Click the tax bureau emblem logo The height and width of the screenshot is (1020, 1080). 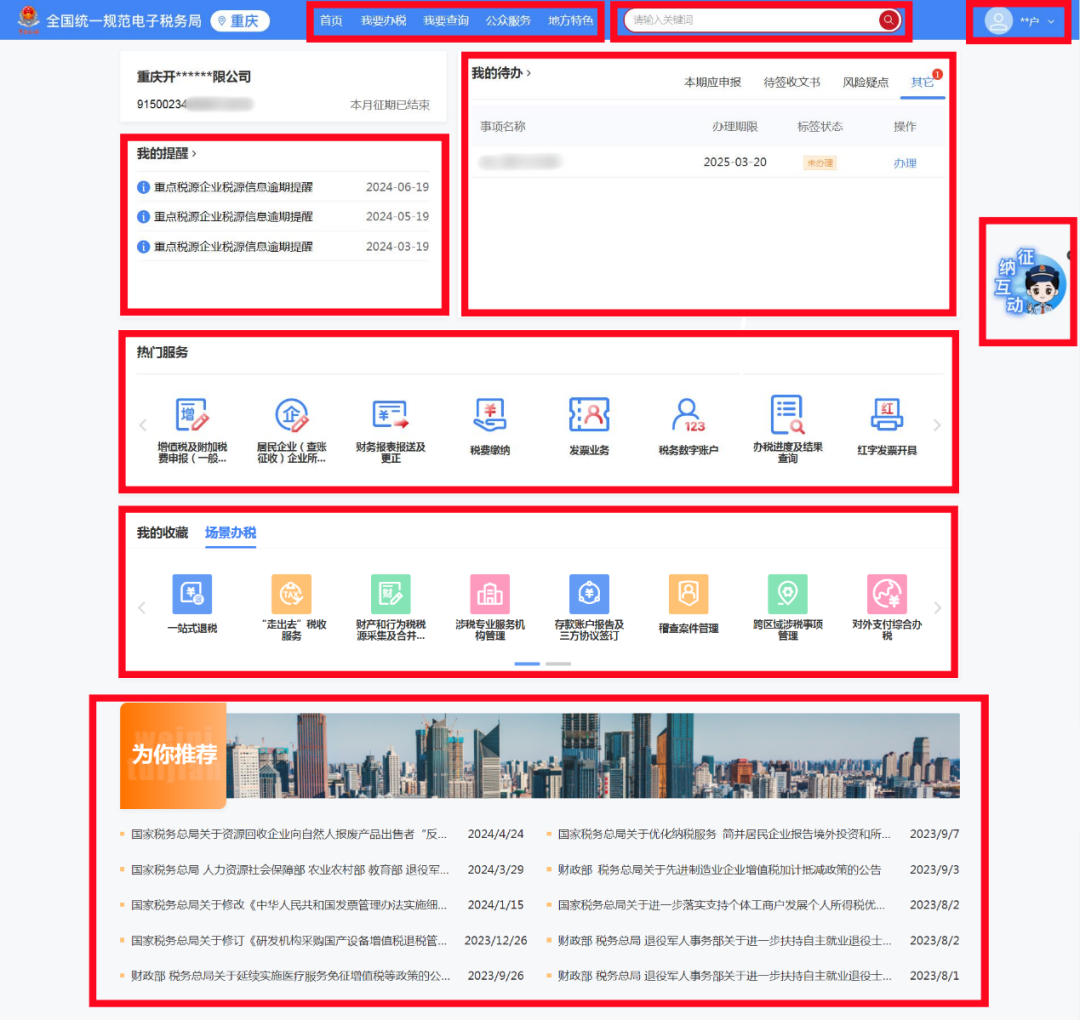(28, 19)
